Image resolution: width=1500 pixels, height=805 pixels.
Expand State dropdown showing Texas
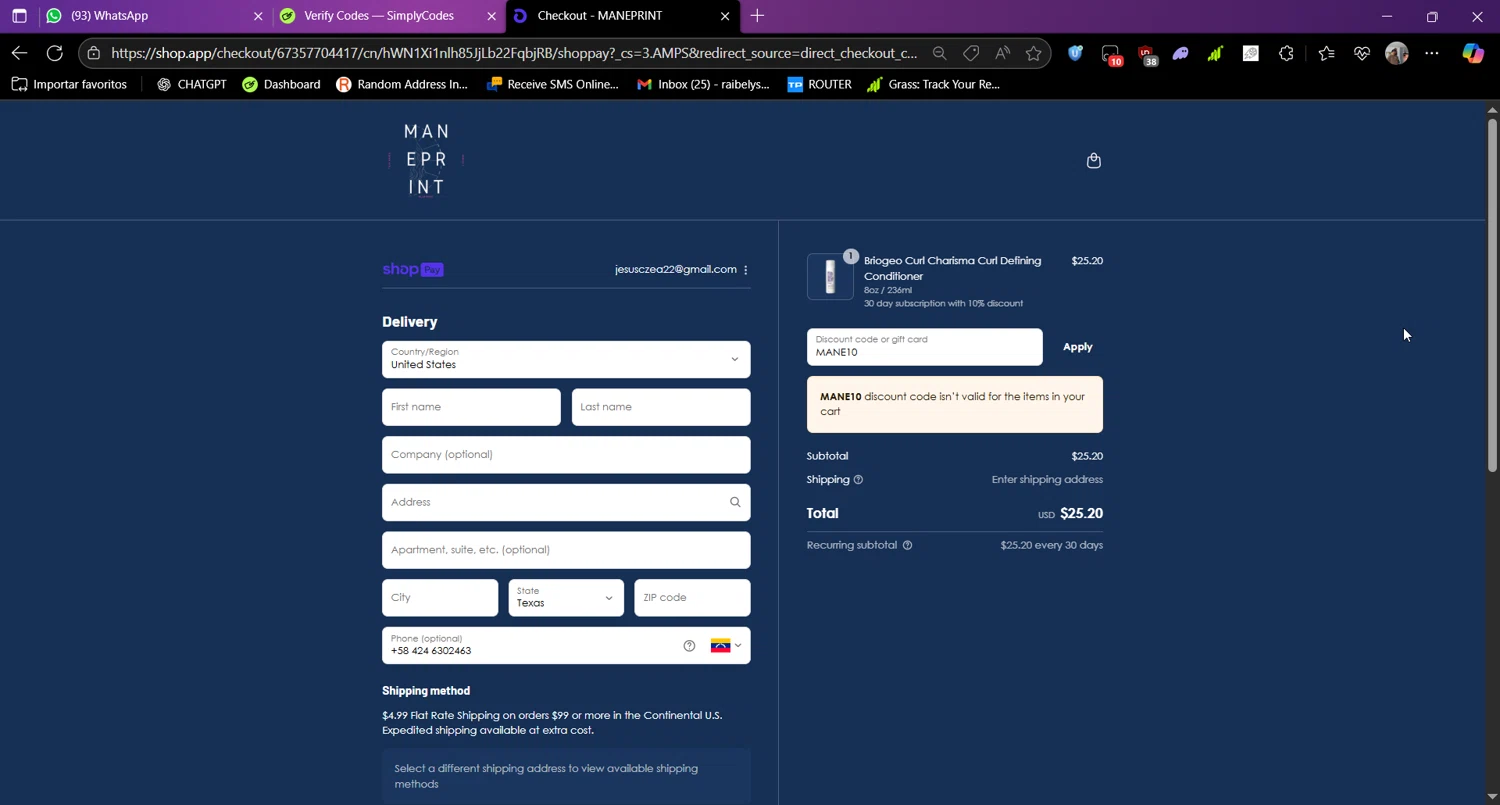point(566,598)
